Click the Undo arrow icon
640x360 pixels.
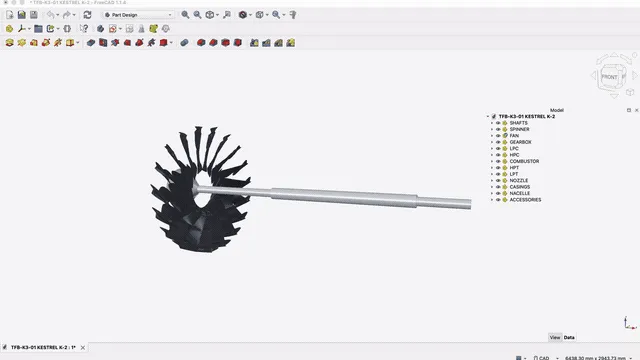pyautogui.click(x=50, y=15)
